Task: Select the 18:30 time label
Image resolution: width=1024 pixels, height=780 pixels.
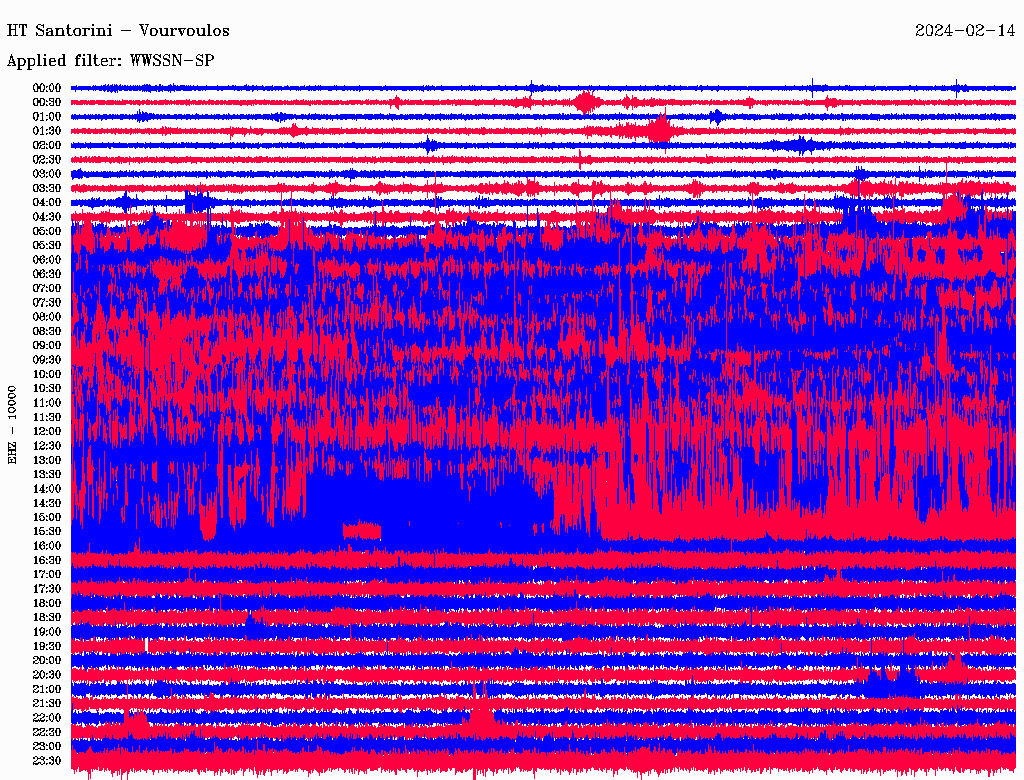Action: [47, 618]
